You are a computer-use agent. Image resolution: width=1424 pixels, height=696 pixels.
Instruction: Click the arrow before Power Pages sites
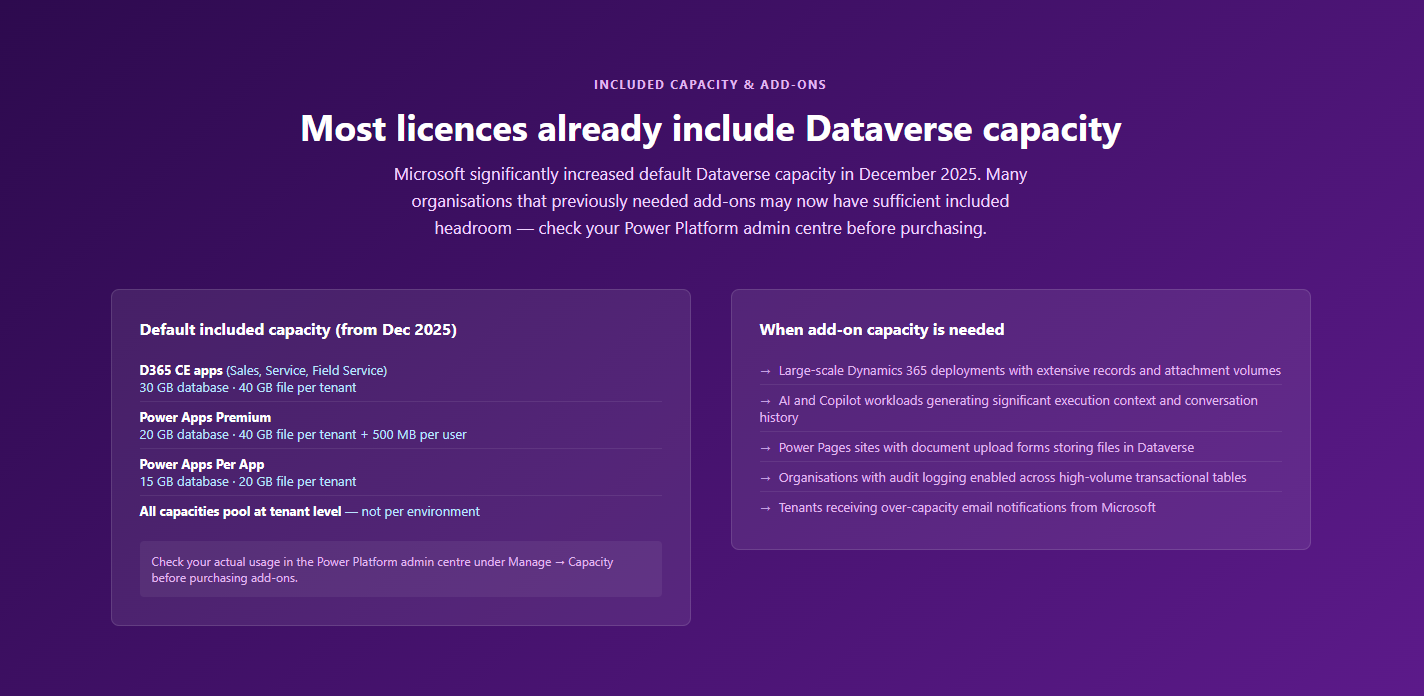[765, 448]
